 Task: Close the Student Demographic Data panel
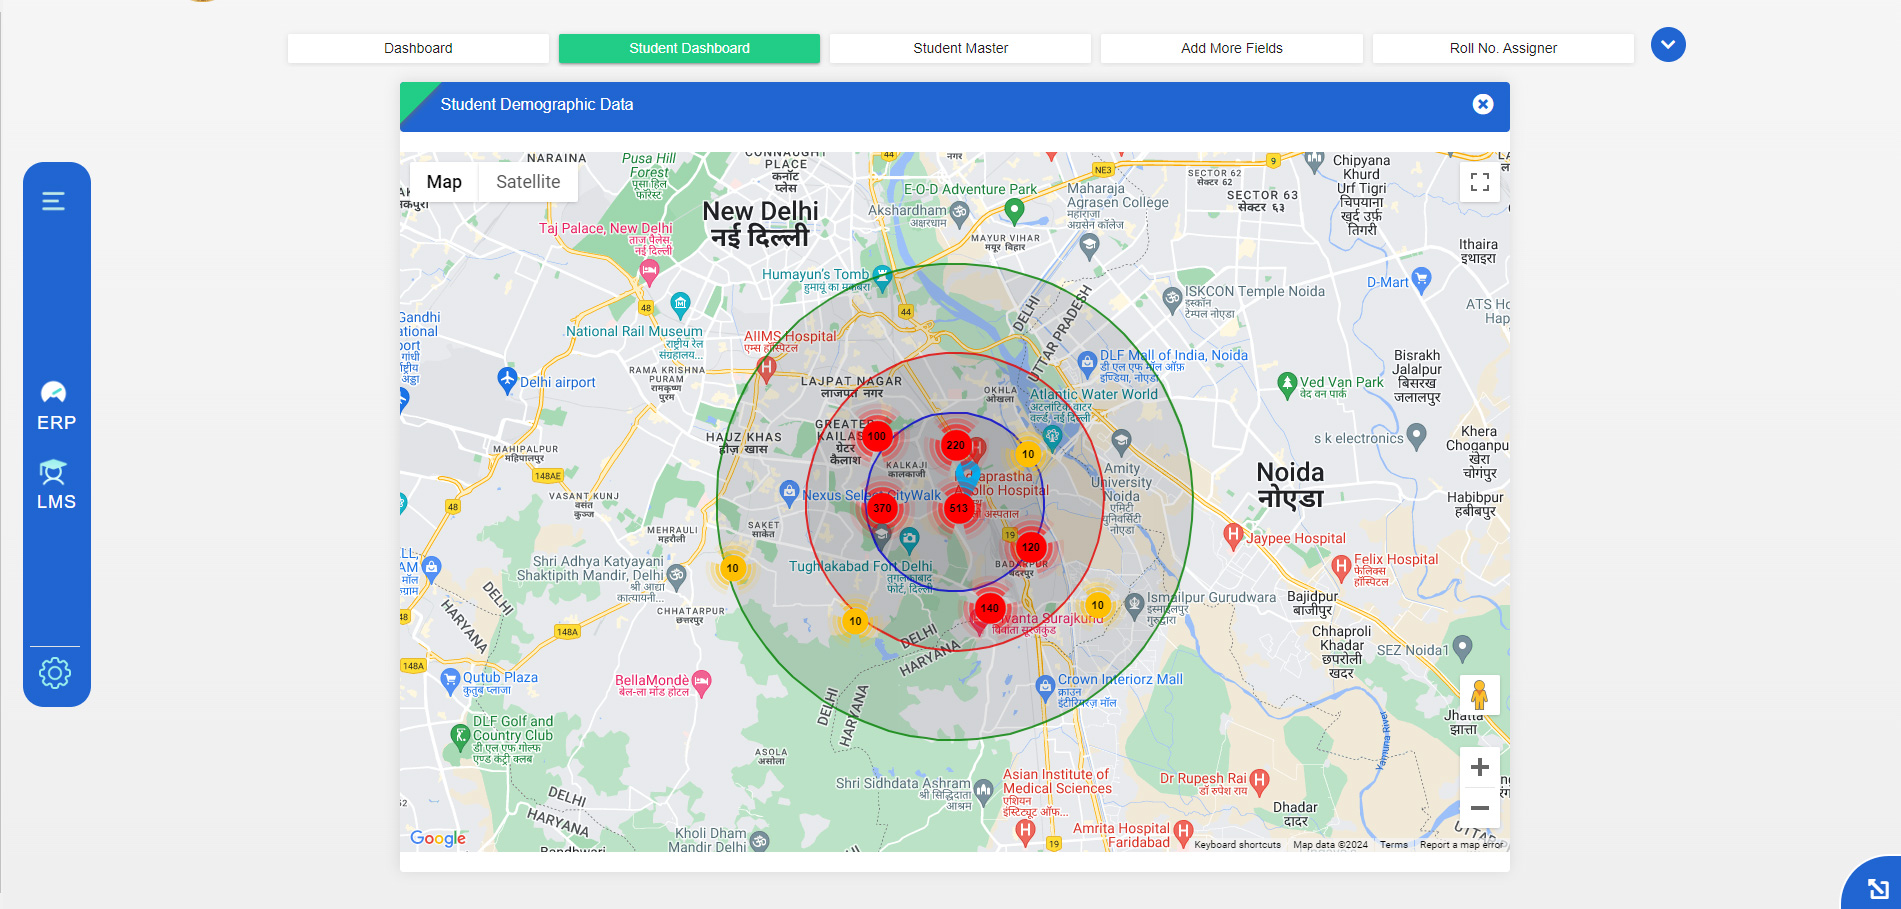coord(1483,104)
